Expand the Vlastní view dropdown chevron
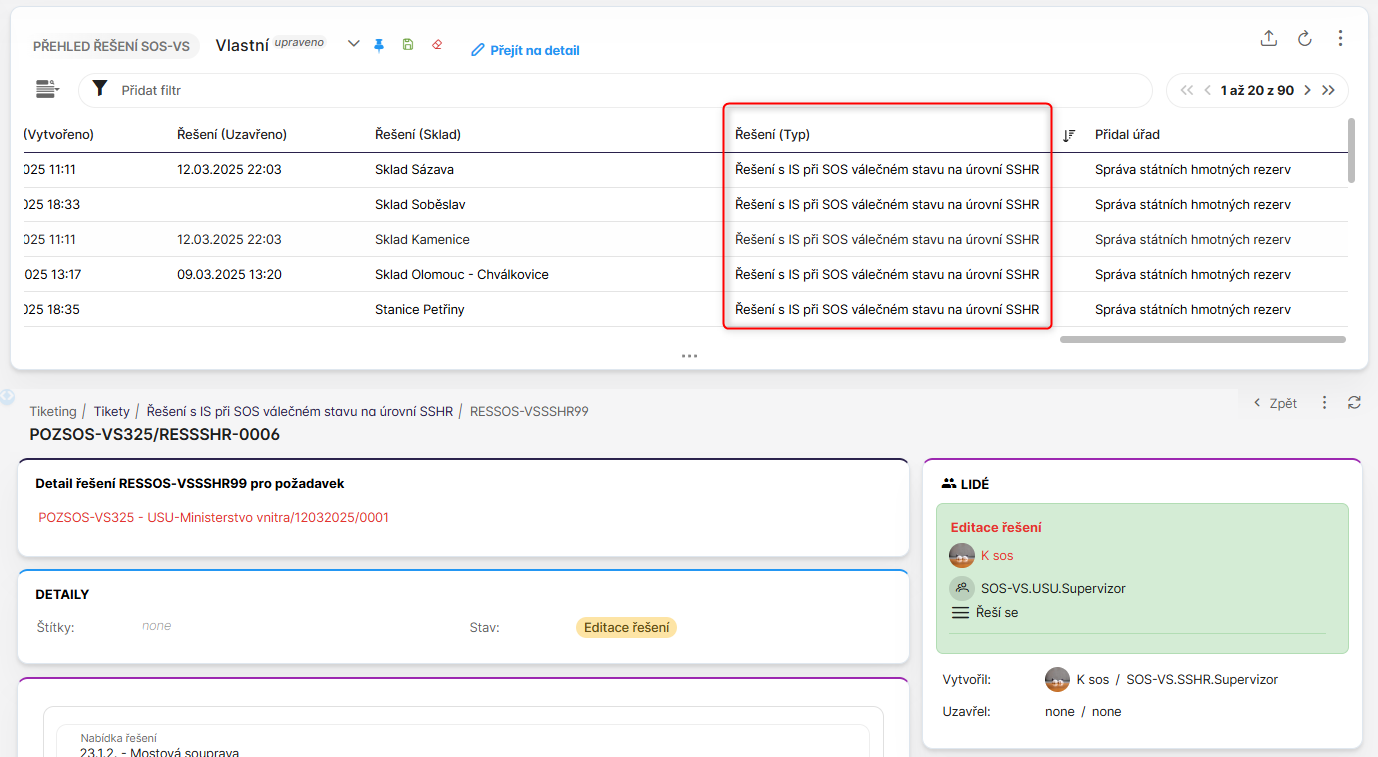 (353, 44)
